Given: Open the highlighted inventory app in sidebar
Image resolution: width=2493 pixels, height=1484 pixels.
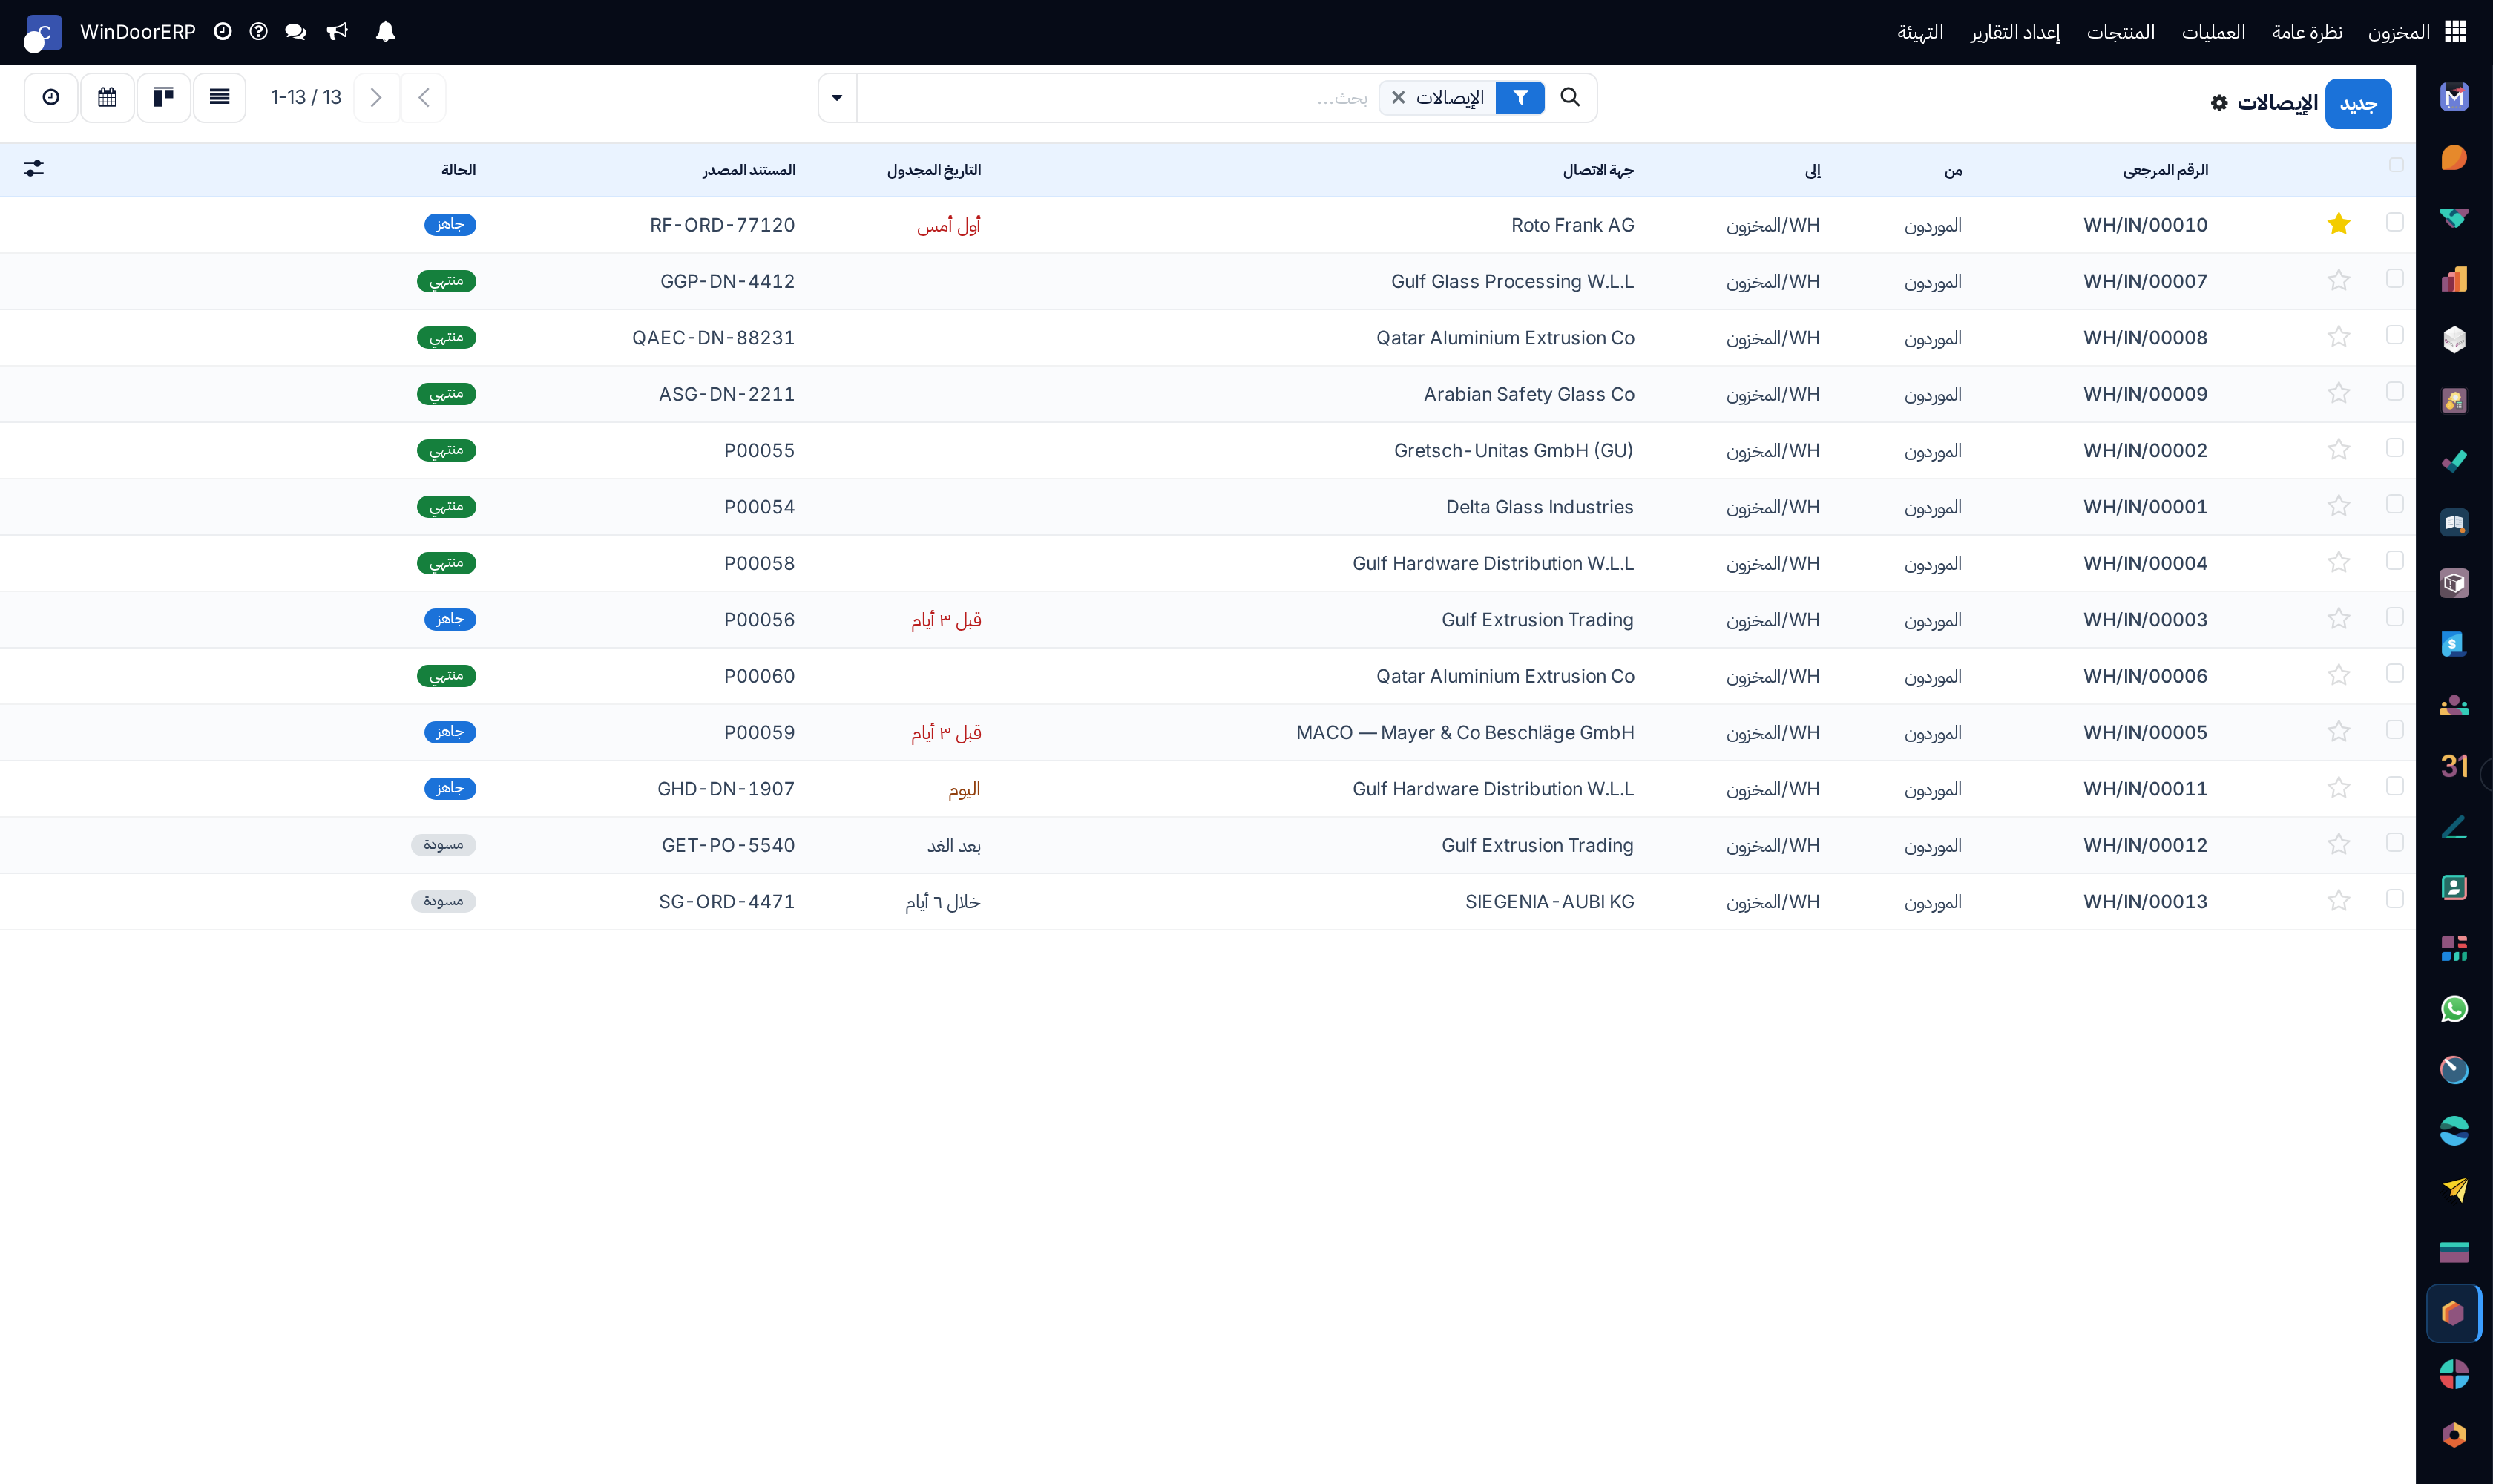Looking at the screenshot, I should [x=2454, y=1313].
